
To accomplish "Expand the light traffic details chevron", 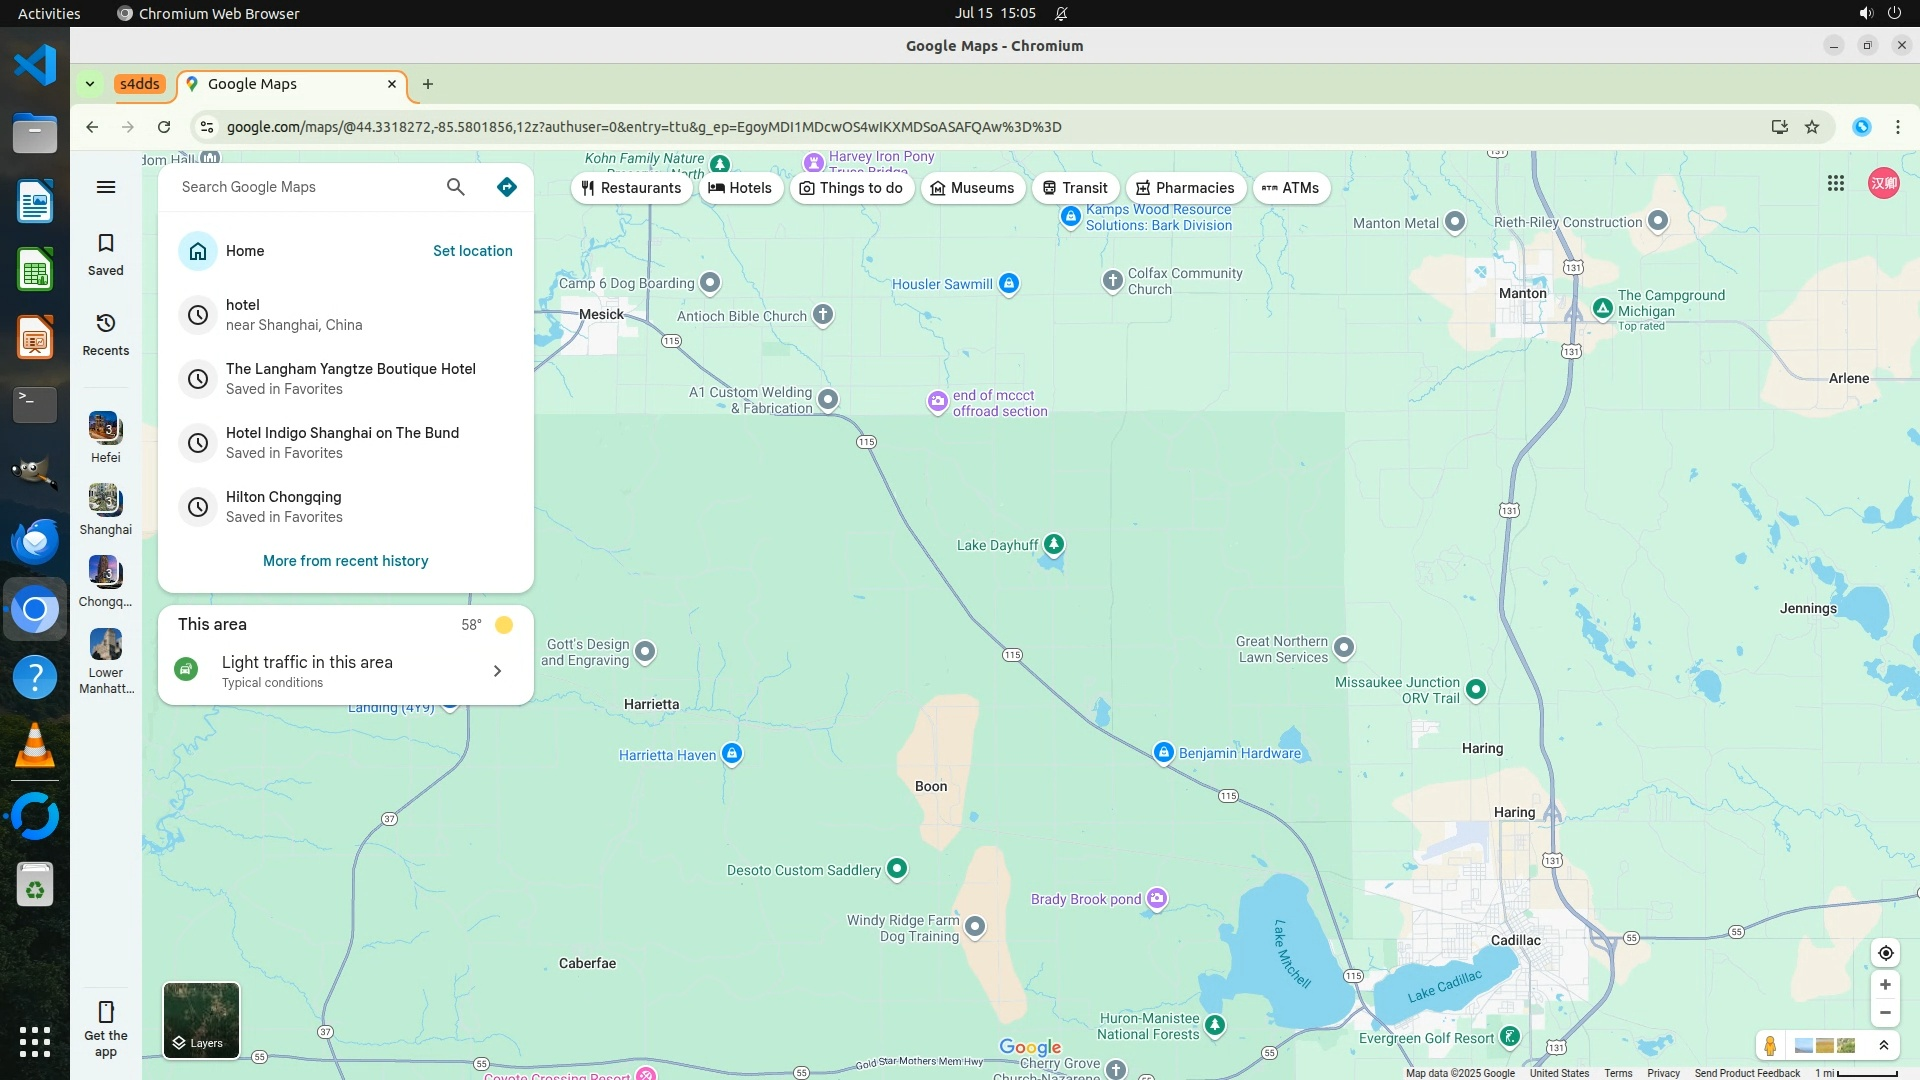I will pos(497,671).
